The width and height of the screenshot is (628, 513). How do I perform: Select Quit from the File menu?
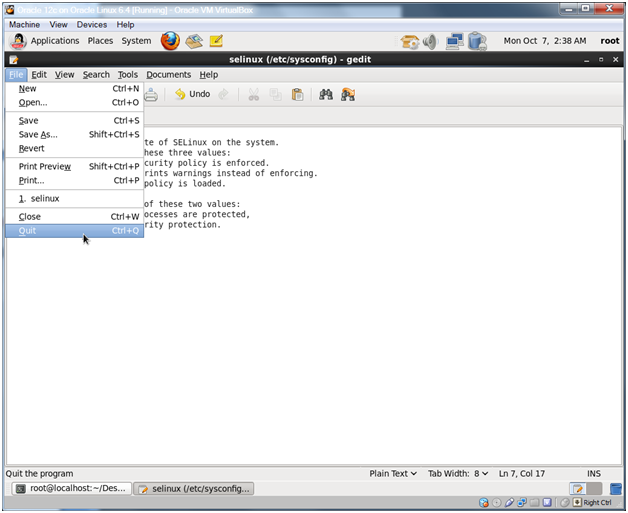tap(27, 231)
